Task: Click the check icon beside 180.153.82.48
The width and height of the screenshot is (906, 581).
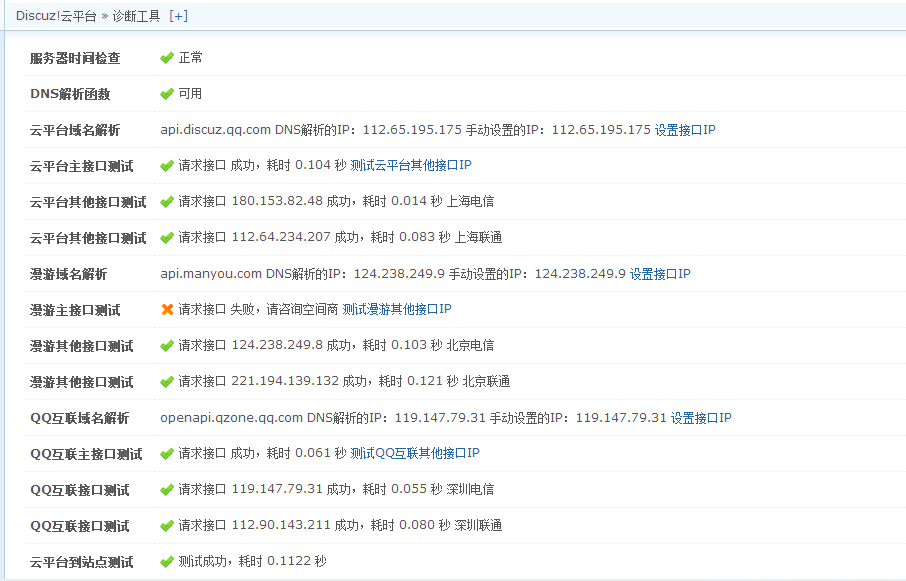Action: point(167,202)
